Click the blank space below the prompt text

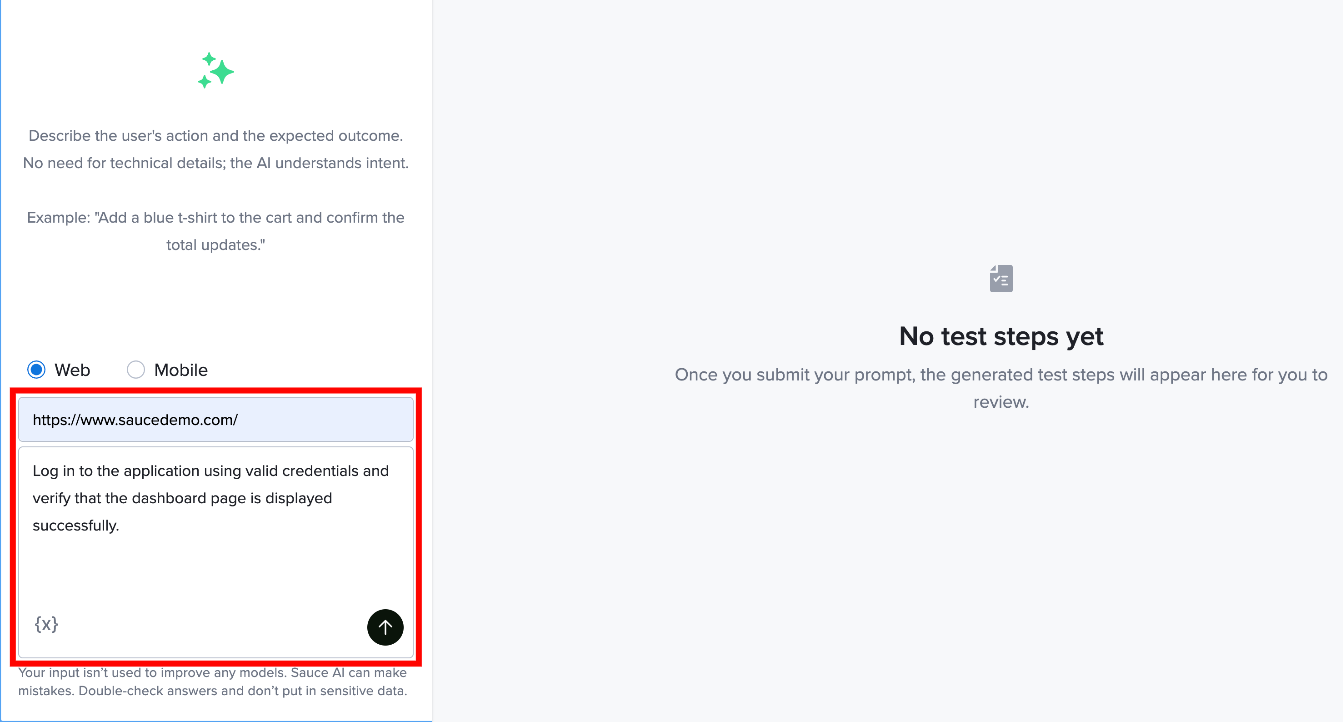point(216,572)
